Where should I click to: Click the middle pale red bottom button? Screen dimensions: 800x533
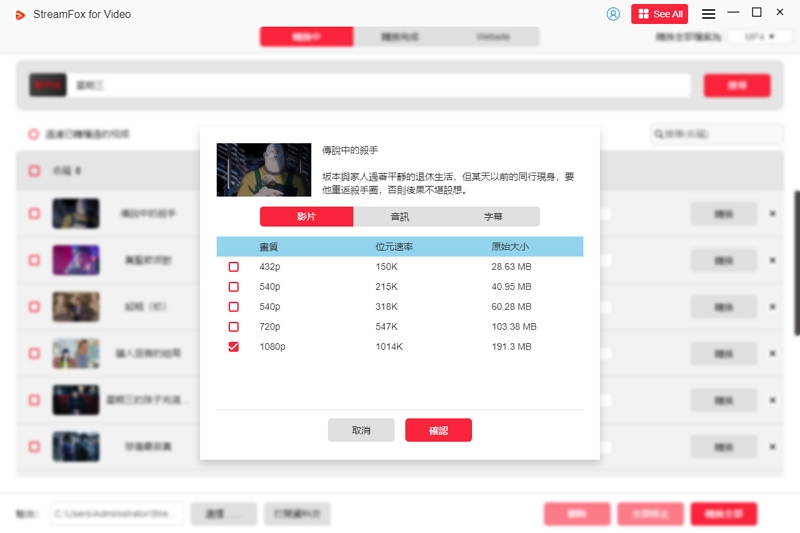[x=650, y=514]
